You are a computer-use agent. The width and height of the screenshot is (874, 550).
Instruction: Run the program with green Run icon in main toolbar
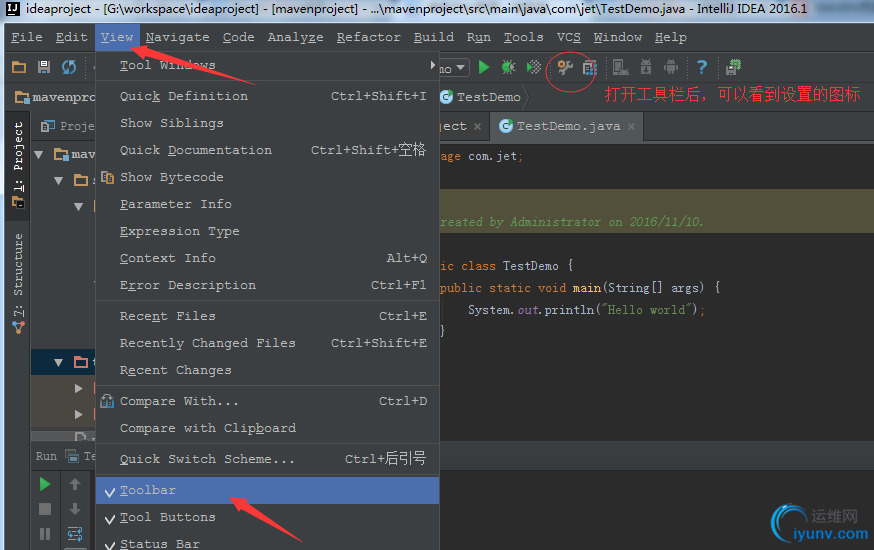484,67
